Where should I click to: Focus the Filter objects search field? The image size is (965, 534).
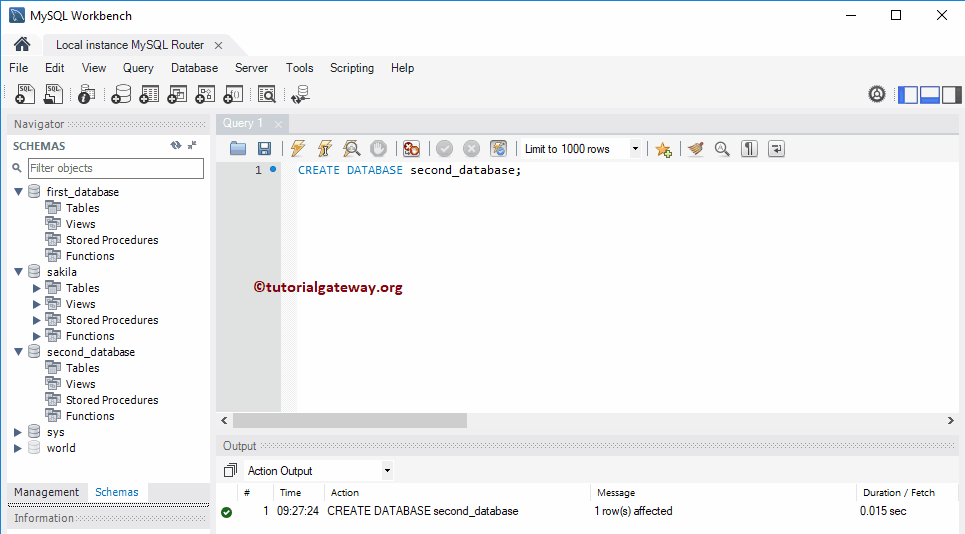[x=116, y=168]
